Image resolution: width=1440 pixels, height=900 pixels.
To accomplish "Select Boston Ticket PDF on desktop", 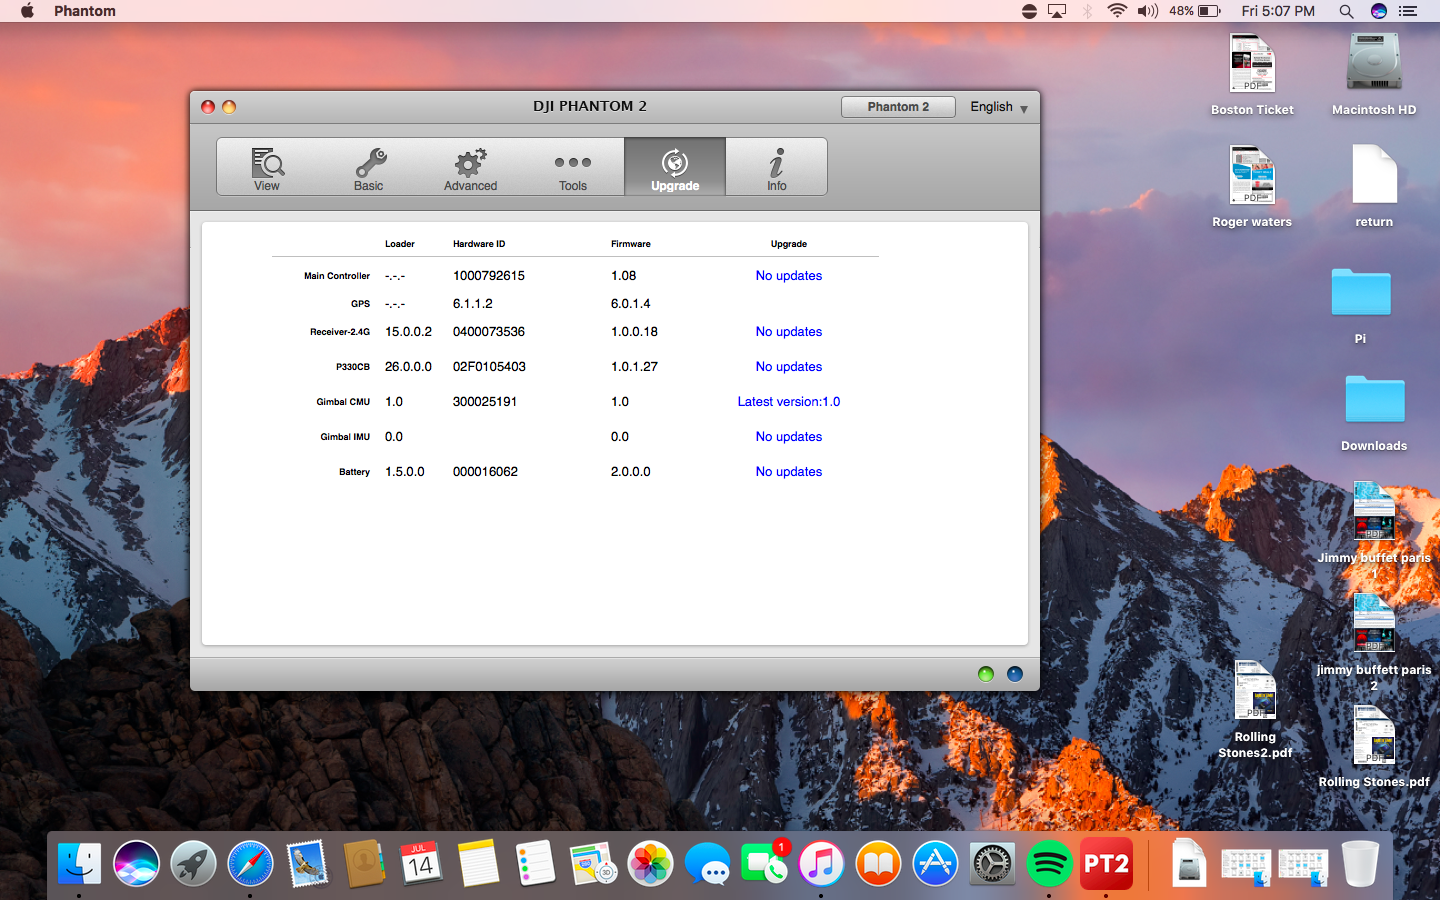I will pos(1252,74).
